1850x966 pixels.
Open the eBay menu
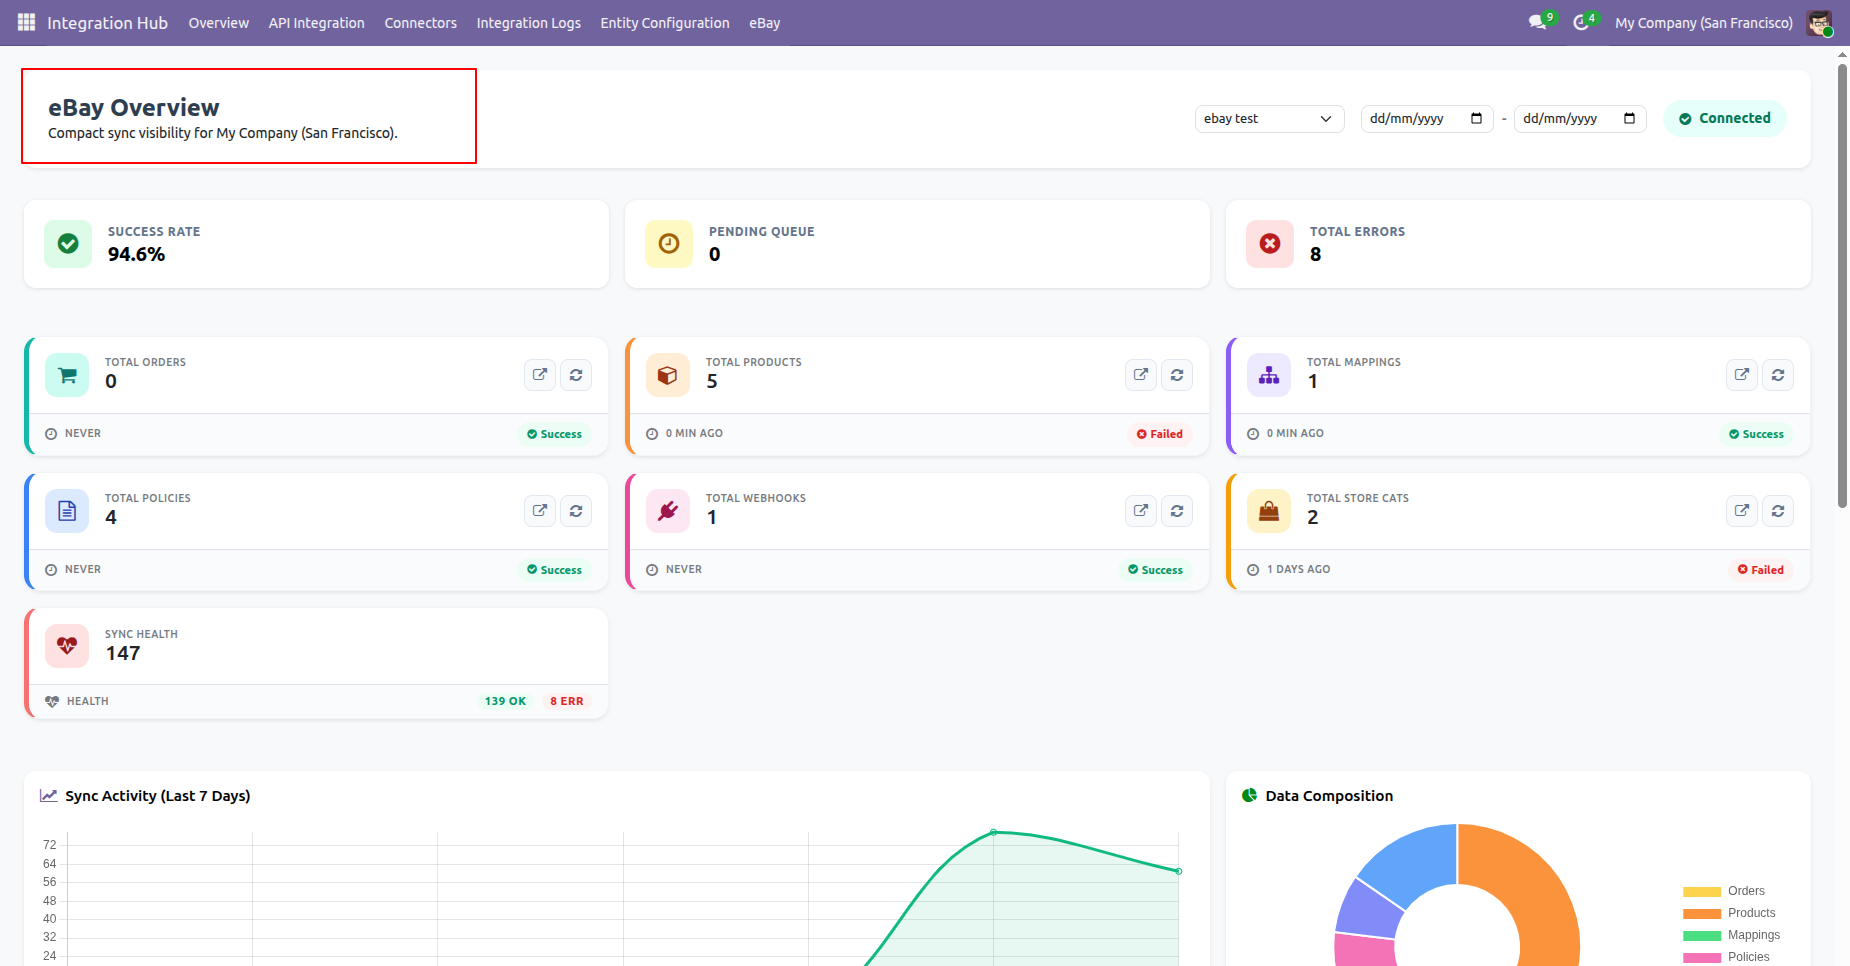765,23
